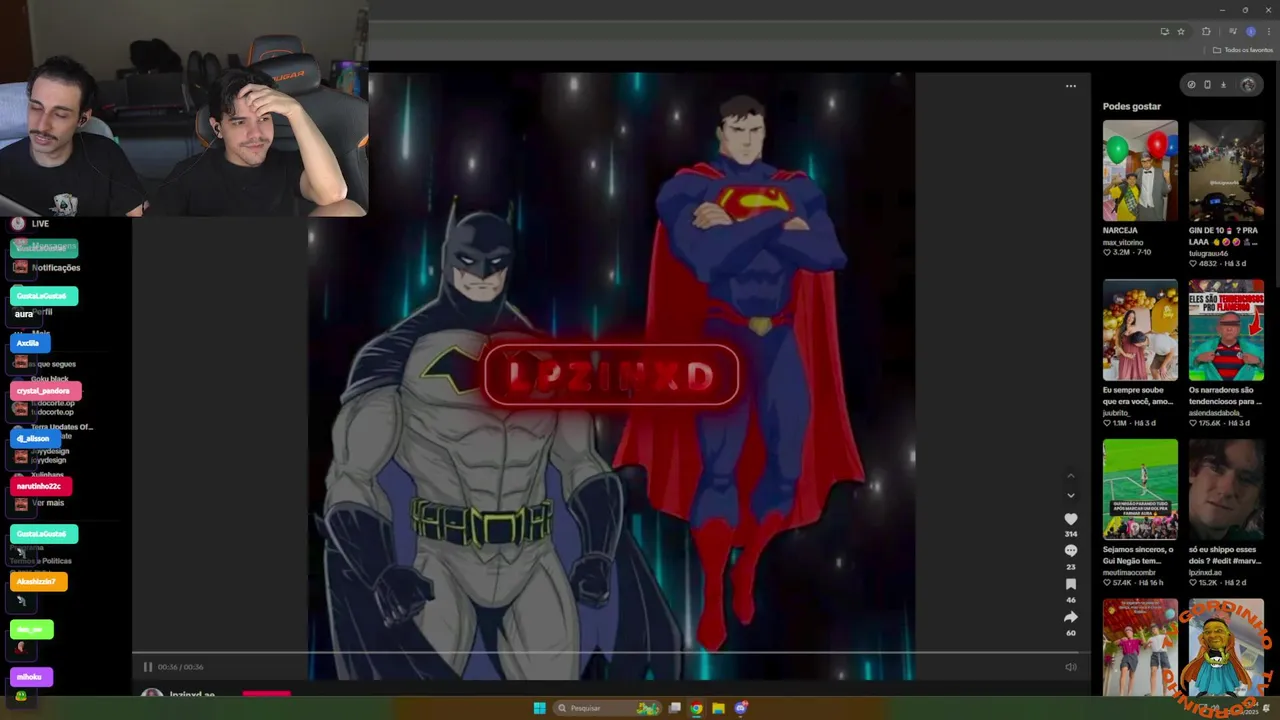This screenshot has width=1280, height=720.
Task: Open the NARCEJA recommended video thumbnail
Action: click(x=1140, y=171)
